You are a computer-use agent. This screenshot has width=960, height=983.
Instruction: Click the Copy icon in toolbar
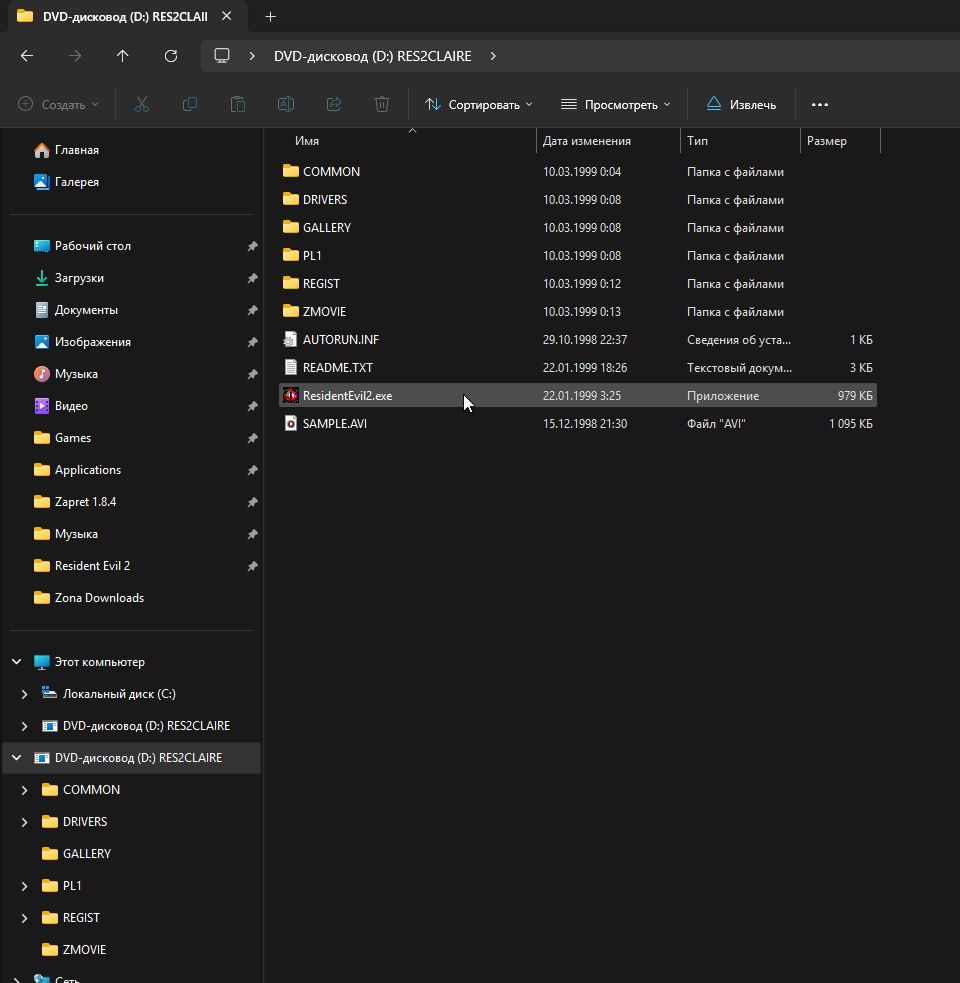point(189,104)
